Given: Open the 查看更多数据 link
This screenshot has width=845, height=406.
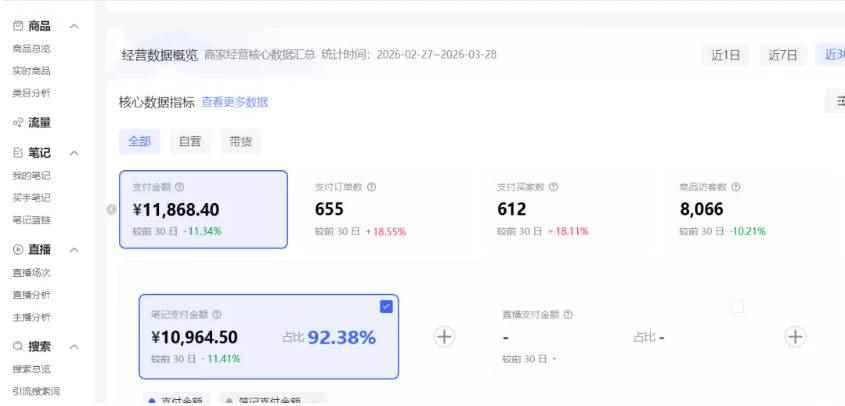Looking at the screenshot, I should pyautogui.click(x=235, y=102).
